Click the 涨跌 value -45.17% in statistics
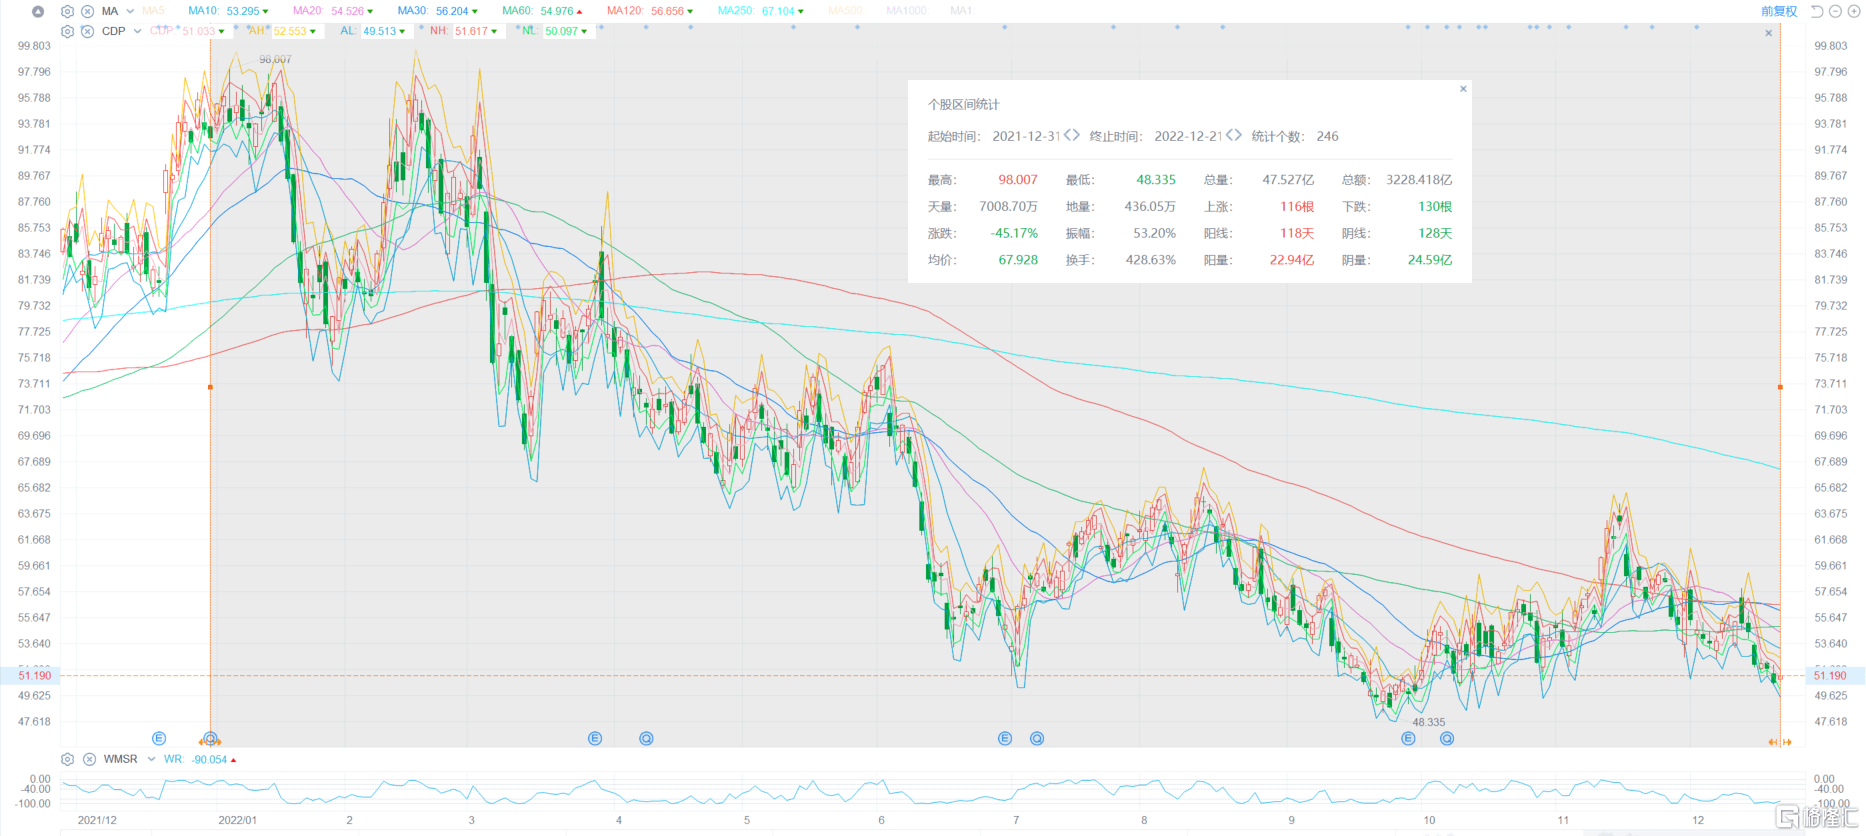The image size is (1866, 836). click(1014, 233)
